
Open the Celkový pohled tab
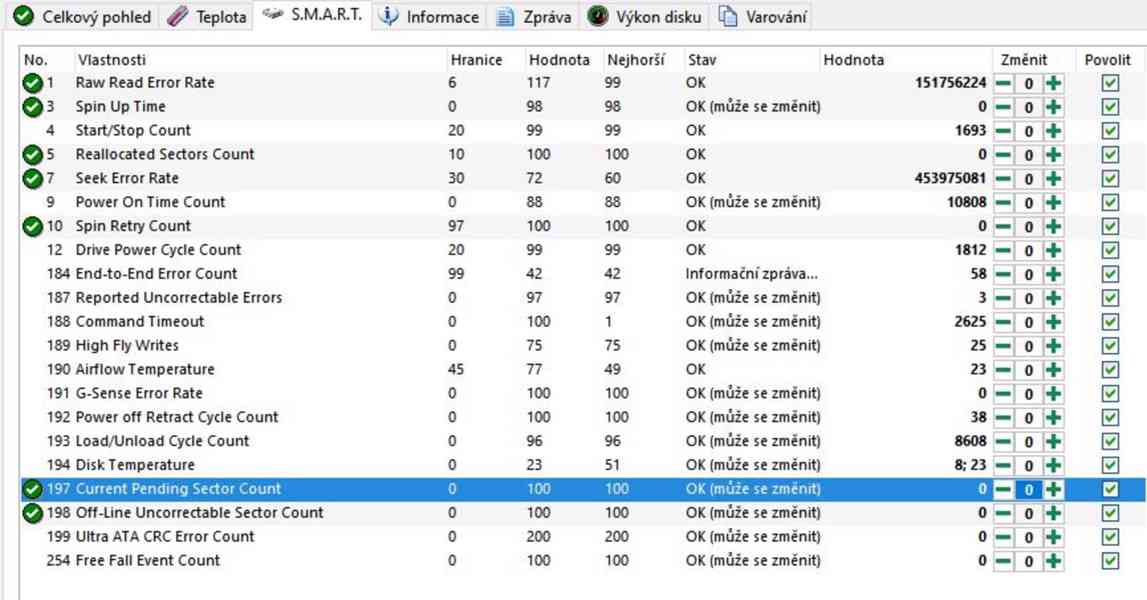coord(83,16)
